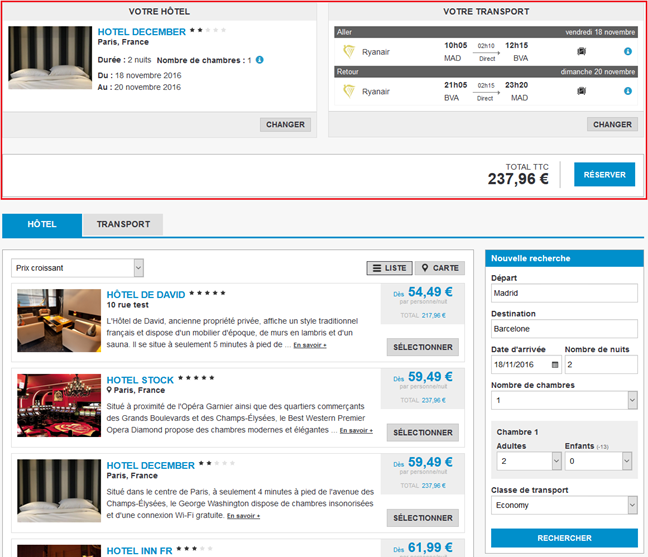648x557 pixels.
Task: Click info icon on outbound Ryanair flight
Action: 628,51
